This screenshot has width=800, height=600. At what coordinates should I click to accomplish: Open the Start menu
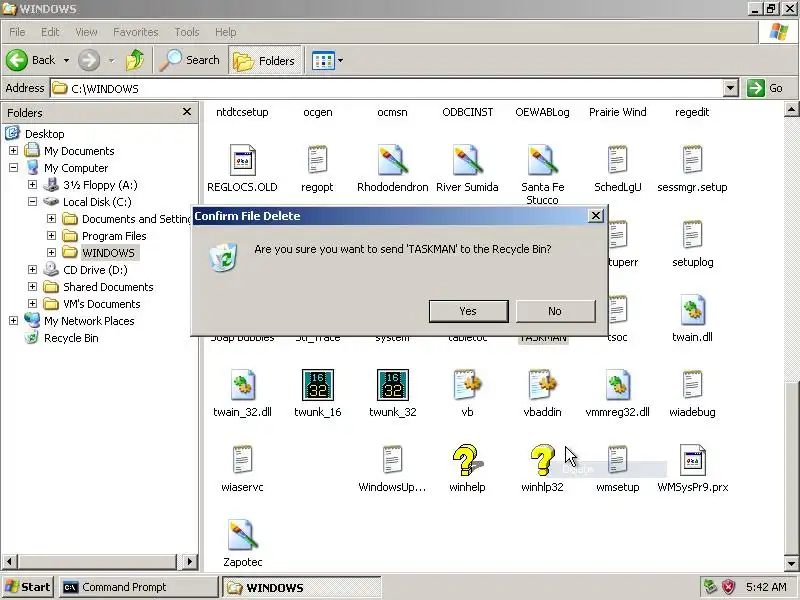pyautogui.click(x=28, y=587)
